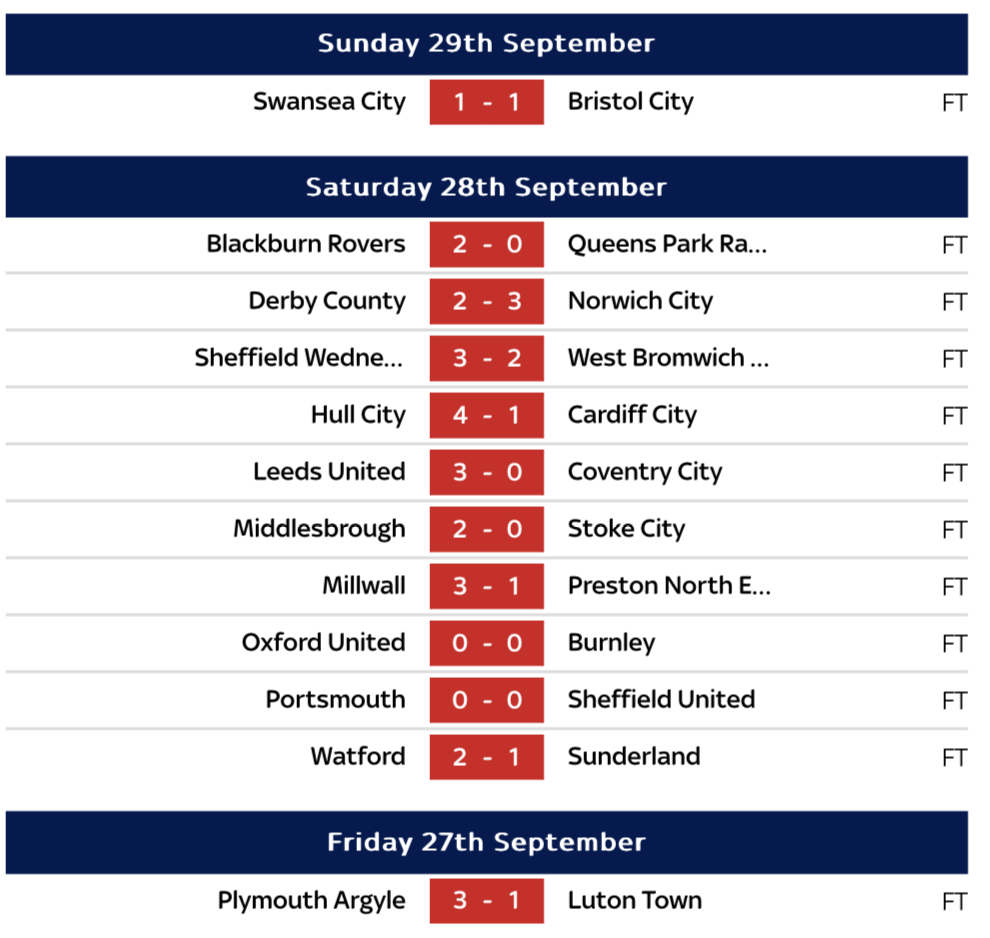This screenshot has width=990, height=938.
Task: Open the Norwich City team link
Action: tap(640, 301)
